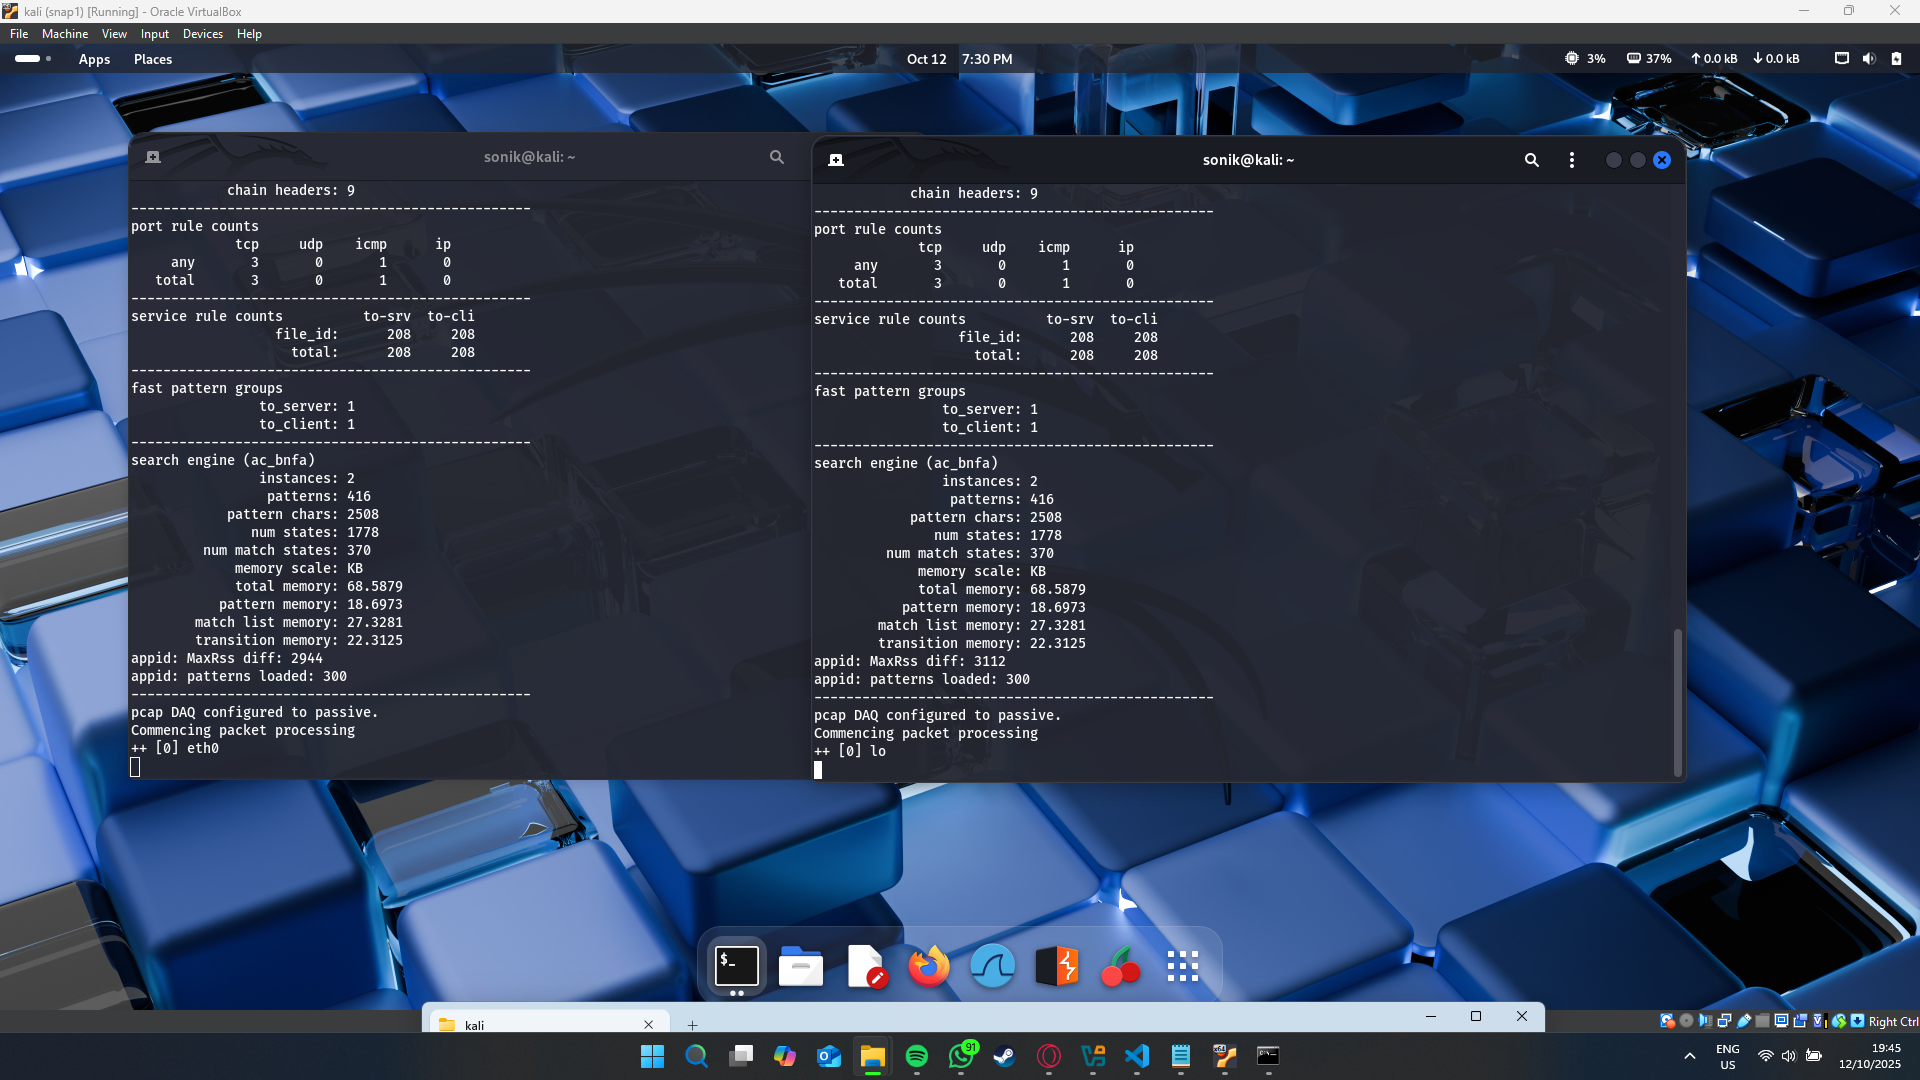This screenshot has height=1080, width=1920.
Task: Launch Firefox from the dock
Action: tap(929, 966)
